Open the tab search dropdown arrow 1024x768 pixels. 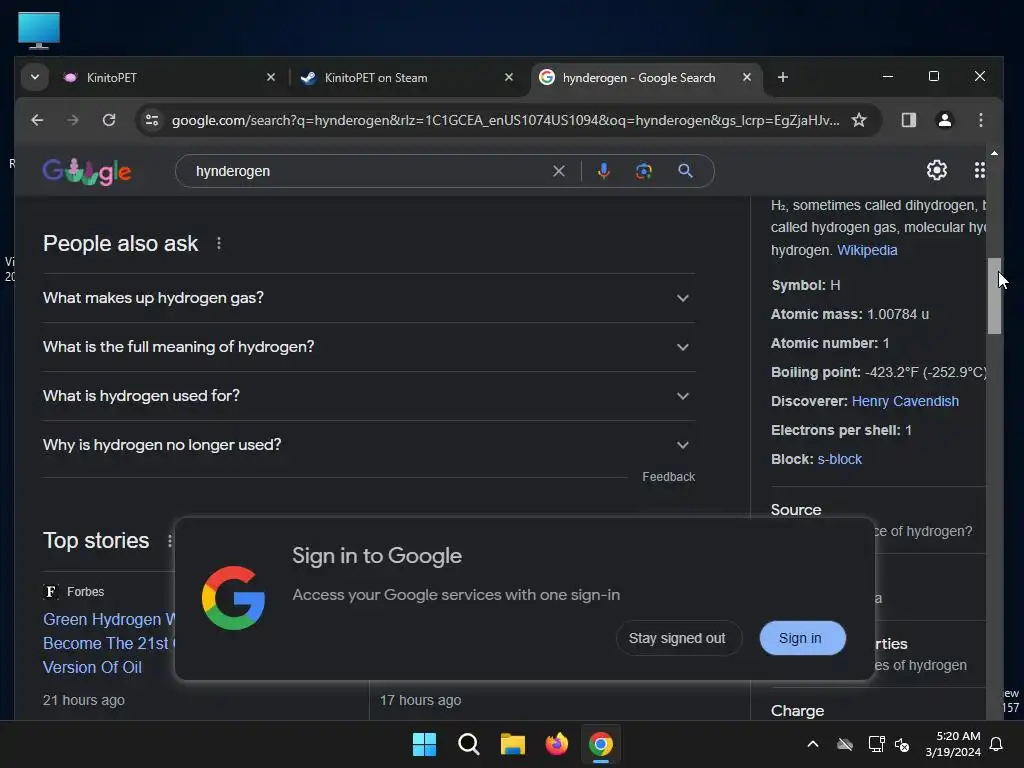coord(35,77)
